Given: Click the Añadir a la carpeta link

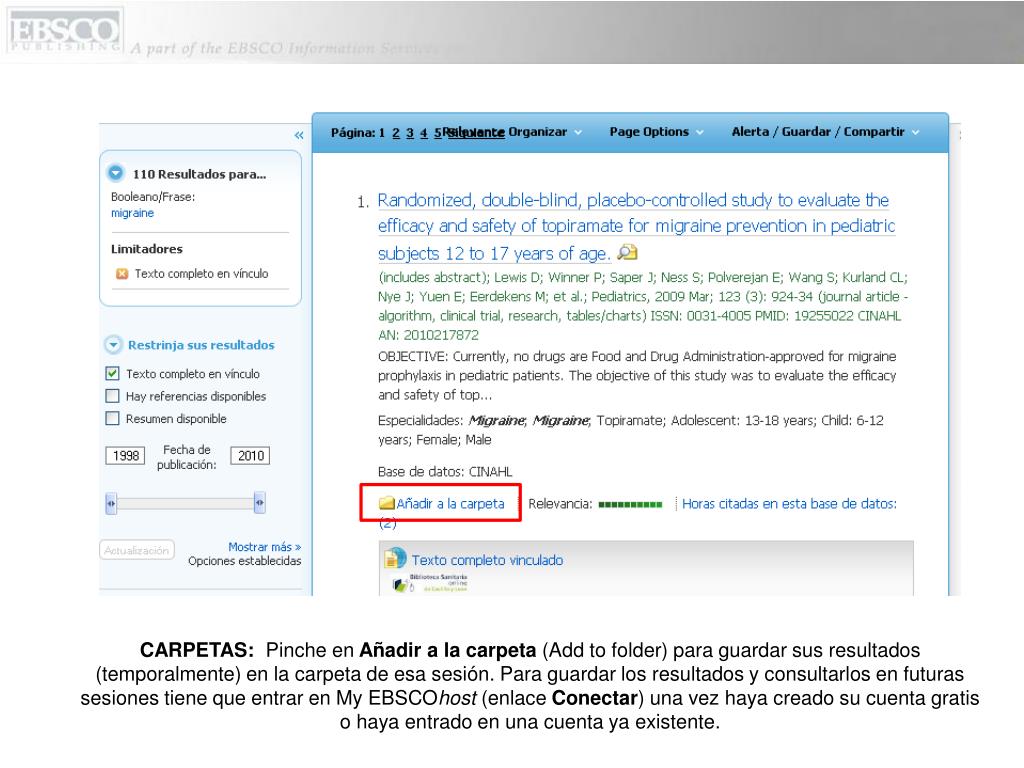Looking at the screenshot, I should point(451,504).
